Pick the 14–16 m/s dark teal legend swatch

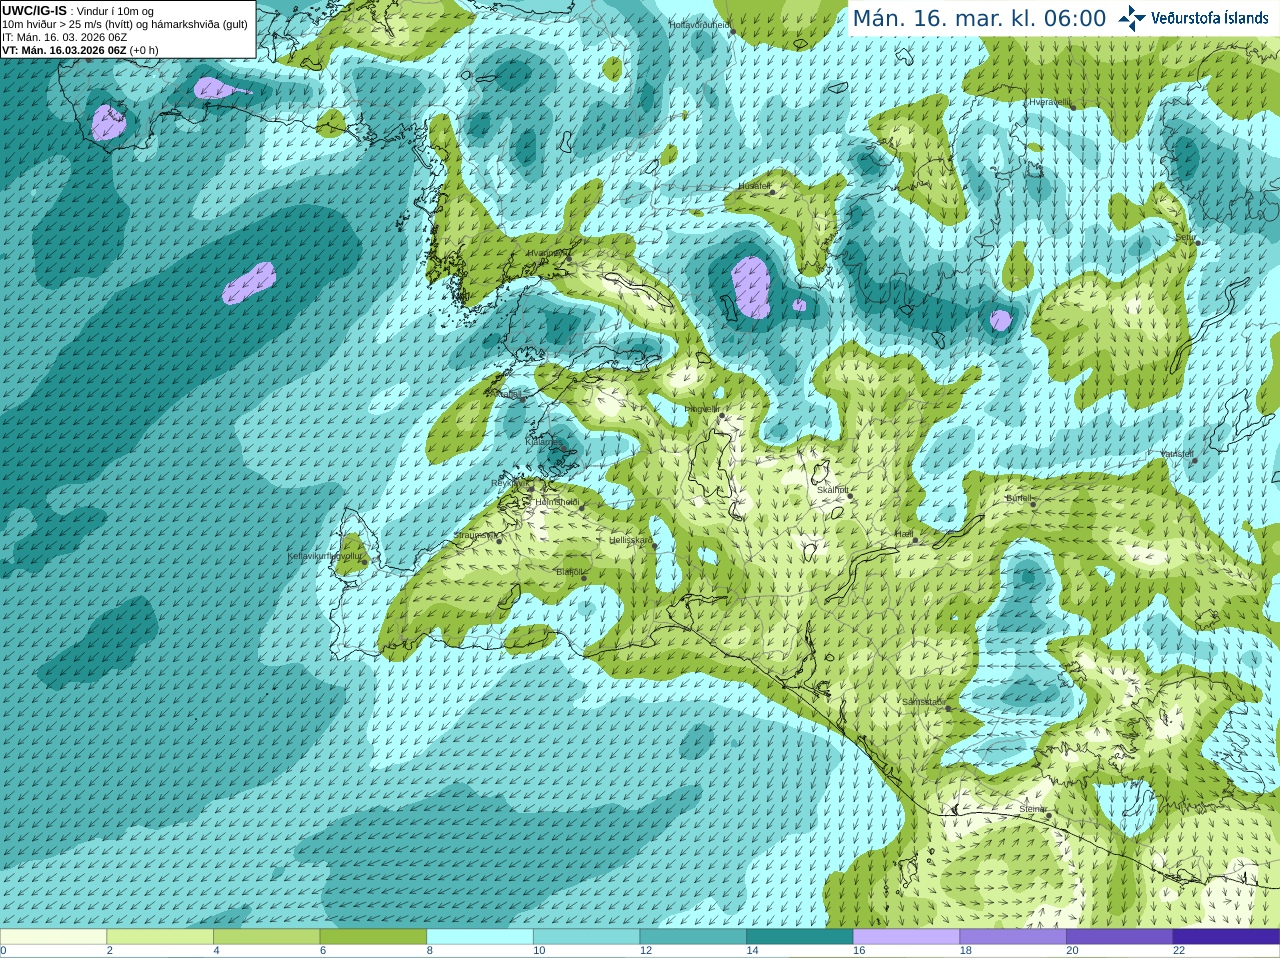pos(800,937)
